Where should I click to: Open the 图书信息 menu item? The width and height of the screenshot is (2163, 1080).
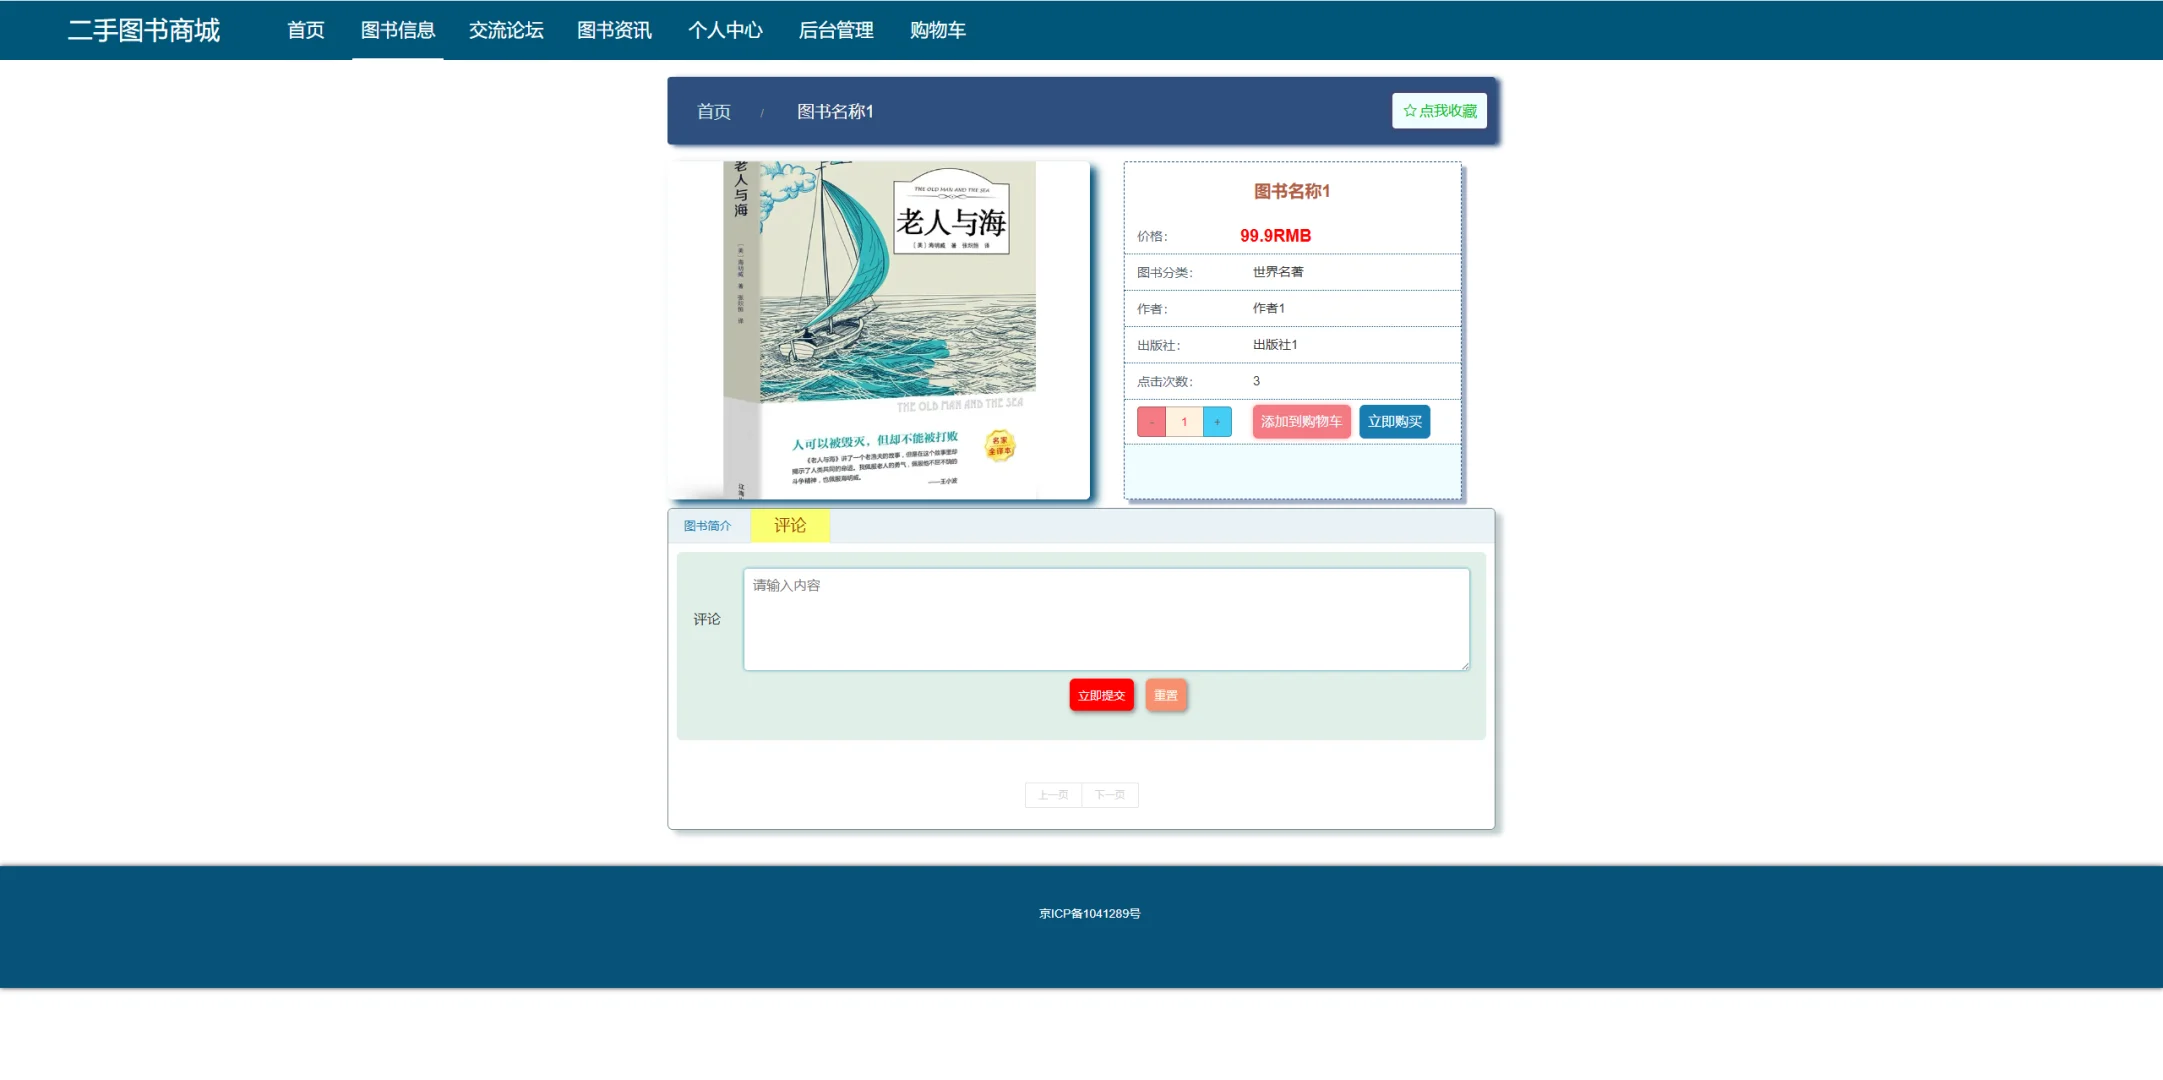click(397, 30)
